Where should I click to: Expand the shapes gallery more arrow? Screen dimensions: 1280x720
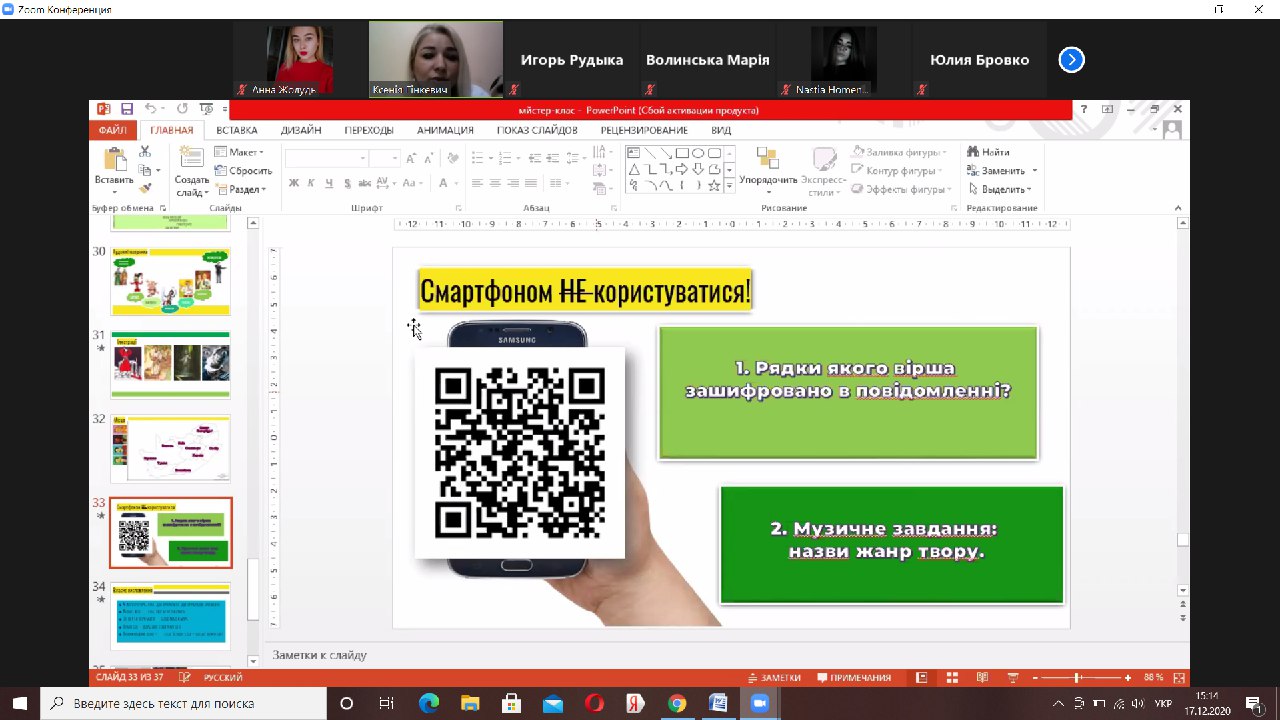click(729, 186)
